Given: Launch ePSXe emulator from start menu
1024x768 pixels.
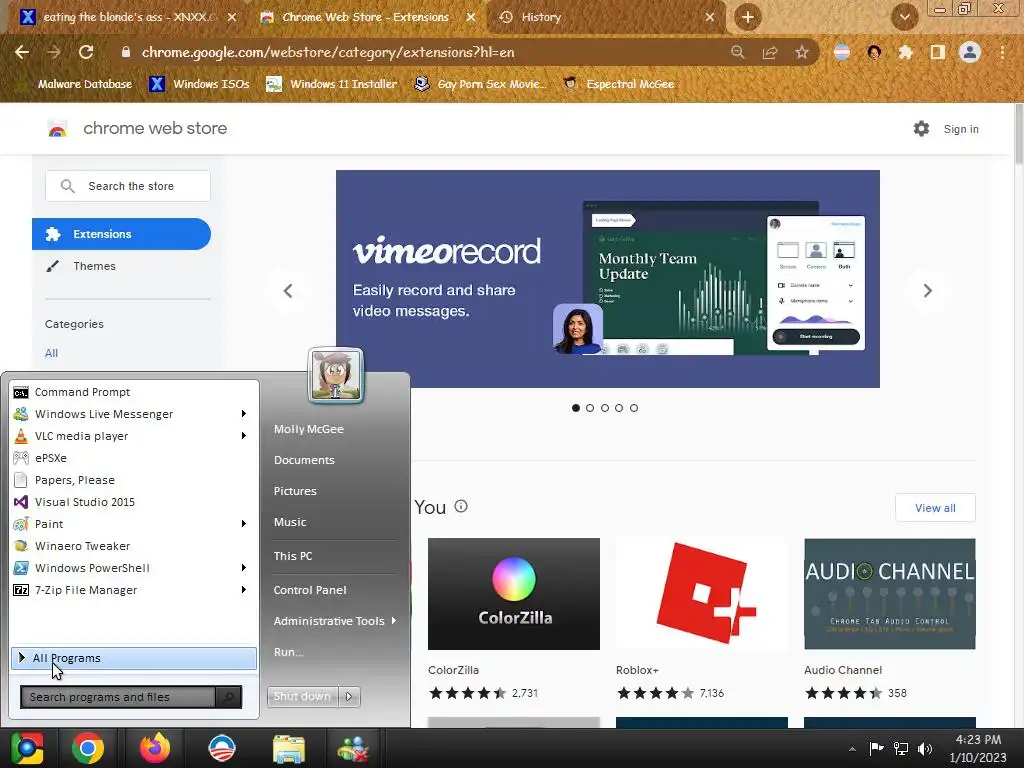Looking at the screenshot, I should click(134, 458).
